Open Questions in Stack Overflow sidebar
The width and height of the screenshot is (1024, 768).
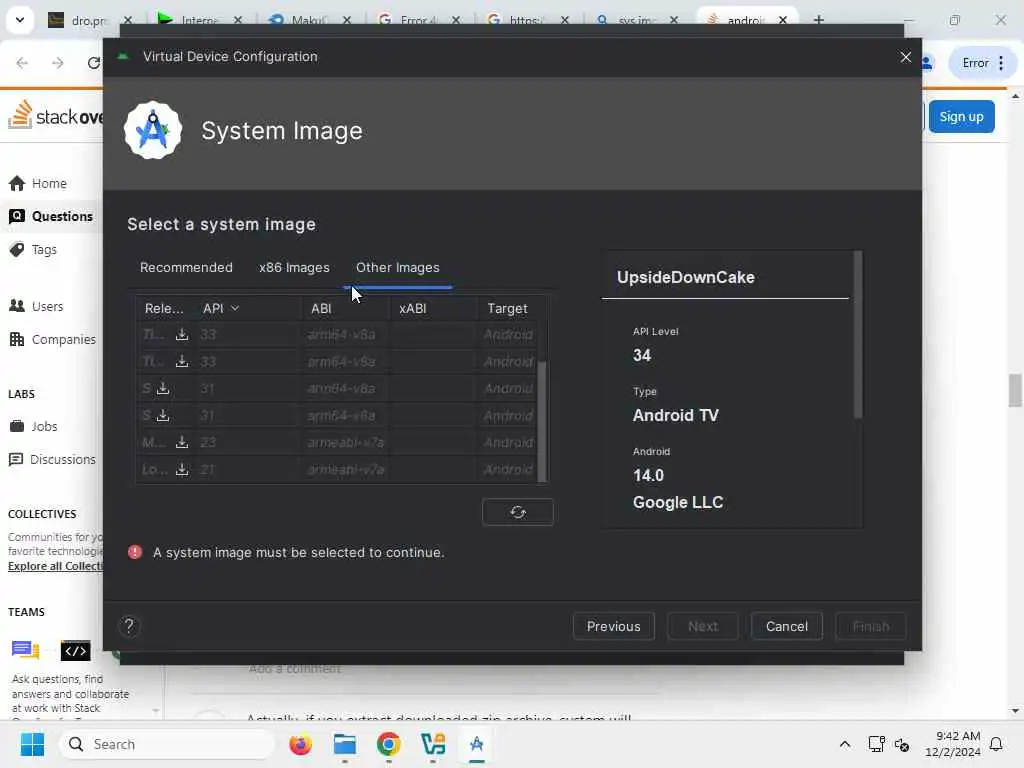(x=52, y=216)
